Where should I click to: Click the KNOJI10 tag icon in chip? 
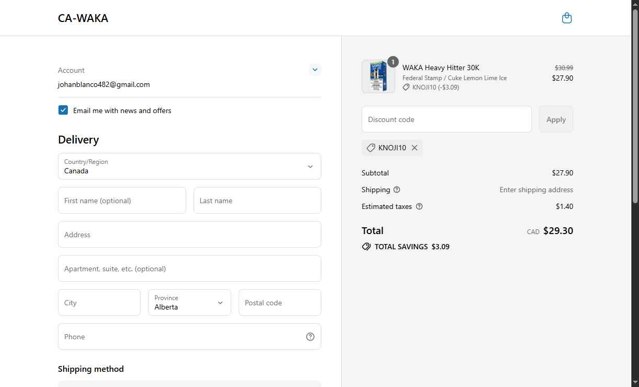point(370,148)
